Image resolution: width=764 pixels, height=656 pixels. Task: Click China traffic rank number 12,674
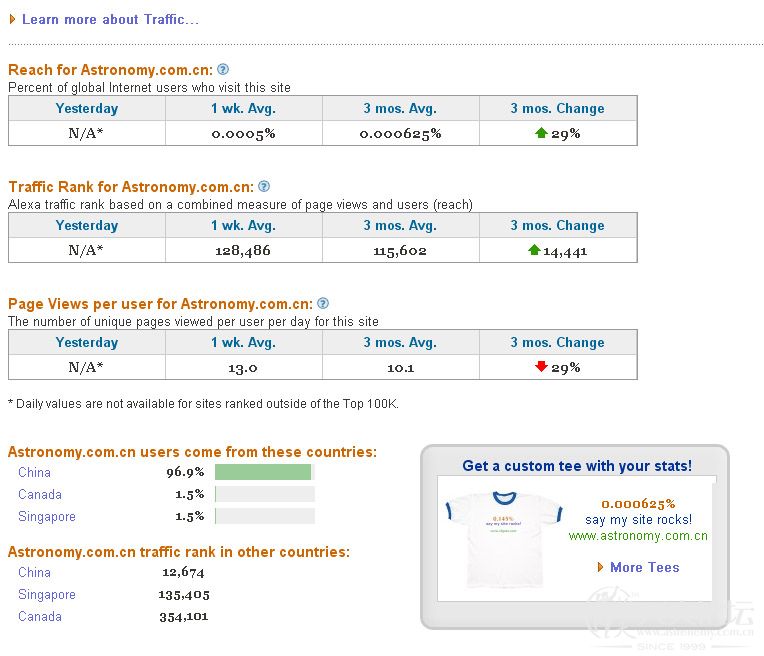point(183,572)
